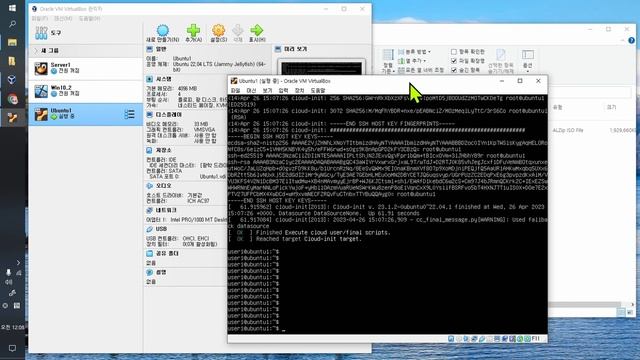Switch Explorer to details view icon

click(x=620, y=313)
